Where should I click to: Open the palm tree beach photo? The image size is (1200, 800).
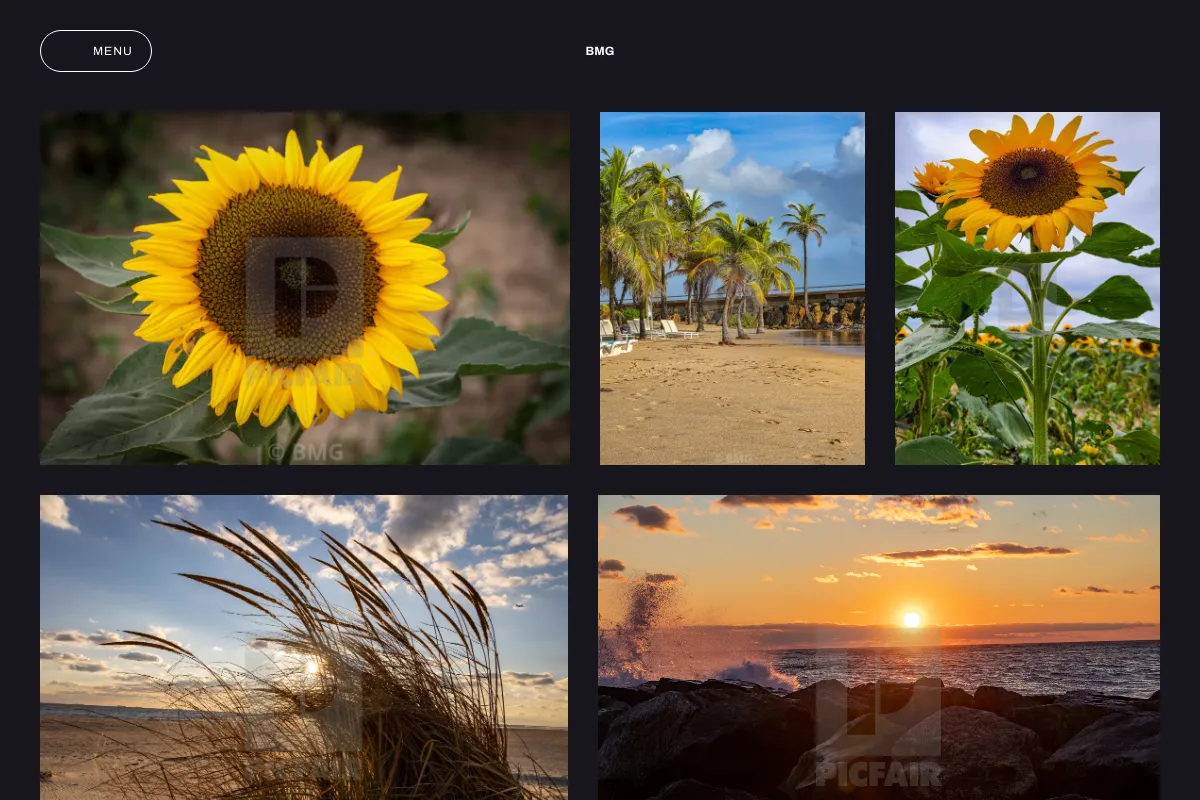click(x=732, y=288)
